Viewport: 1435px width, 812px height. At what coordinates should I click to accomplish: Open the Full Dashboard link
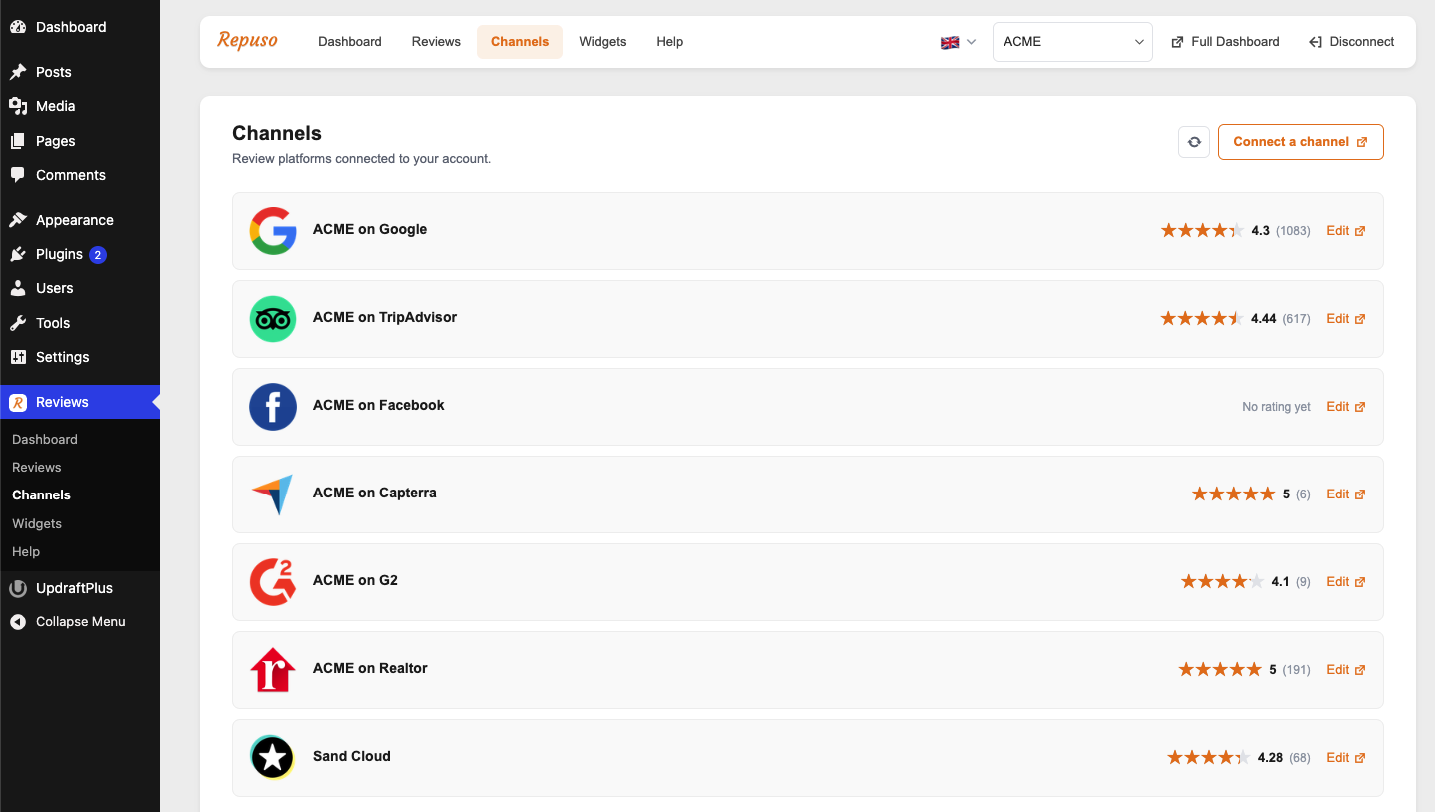coord(1225,42)
